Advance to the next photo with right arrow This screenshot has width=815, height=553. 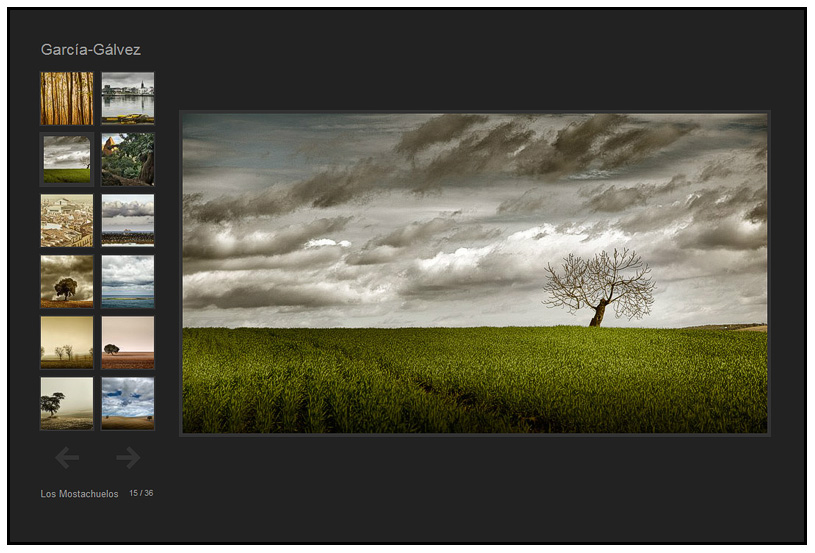click(x=128, y=457)
